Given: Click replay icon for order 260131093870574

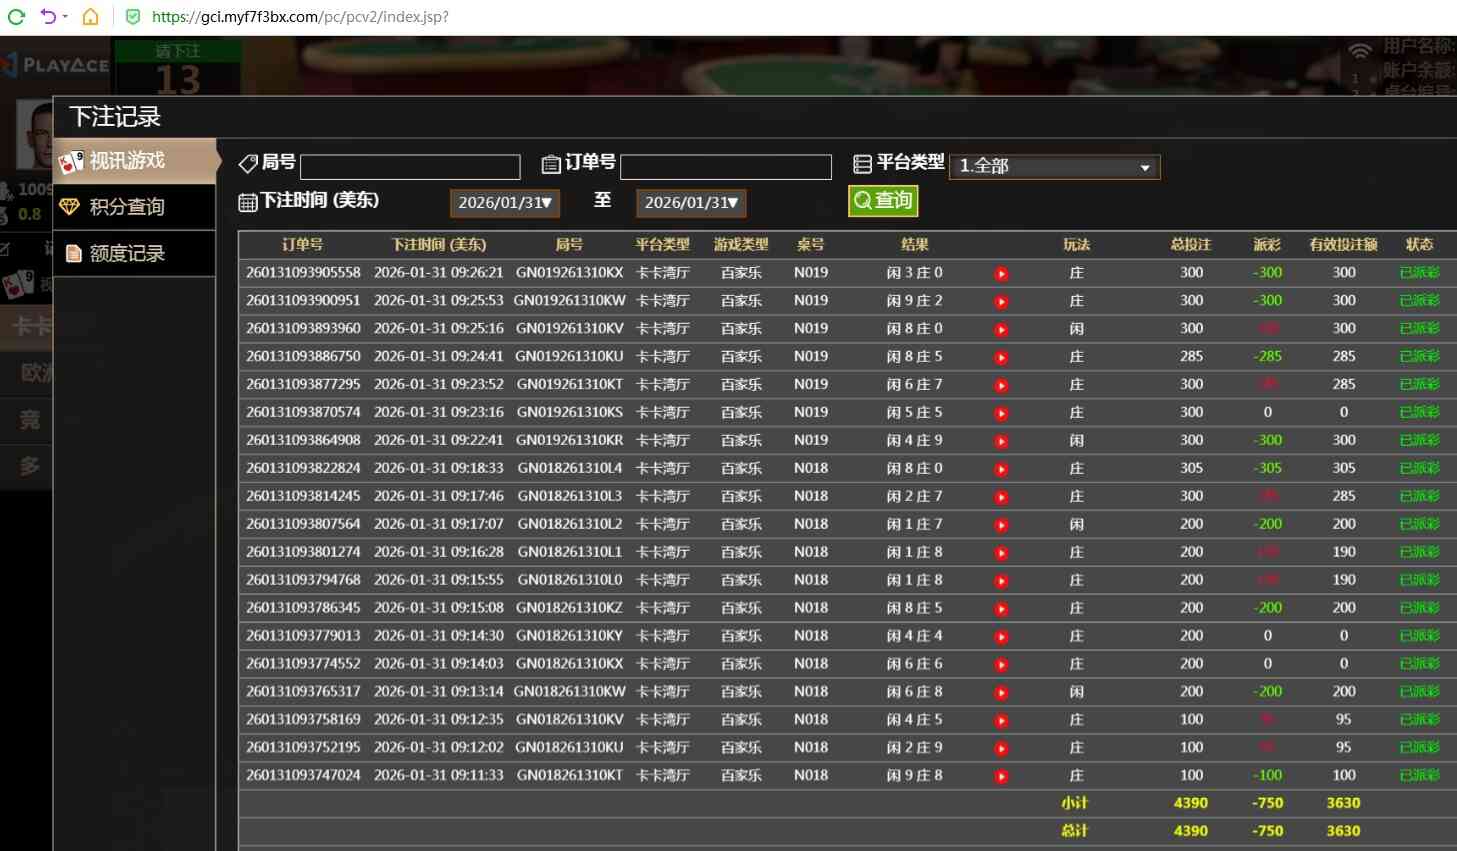Looking at the screenshot, I should click(x=1001, y=413).
